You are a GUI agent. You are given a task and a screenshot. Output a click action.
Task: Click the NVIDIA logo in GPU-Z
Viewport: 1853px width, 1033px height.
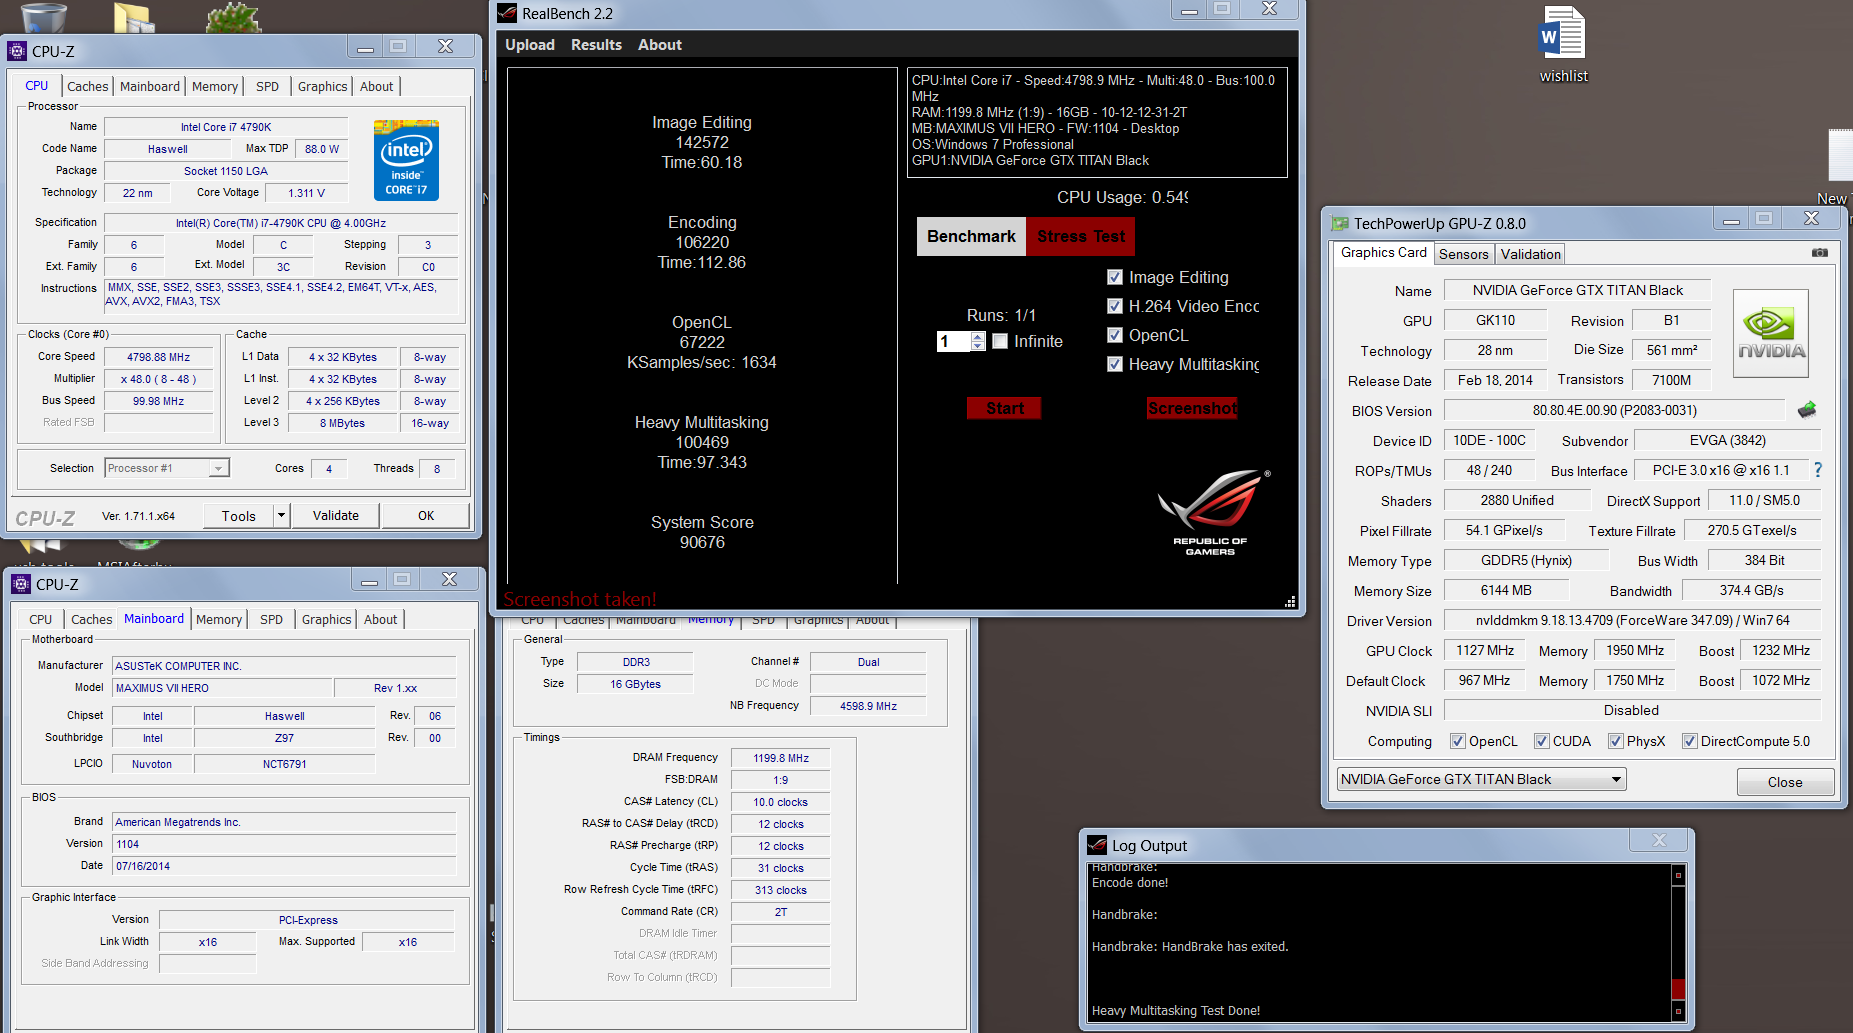[x=1771, y=333]
